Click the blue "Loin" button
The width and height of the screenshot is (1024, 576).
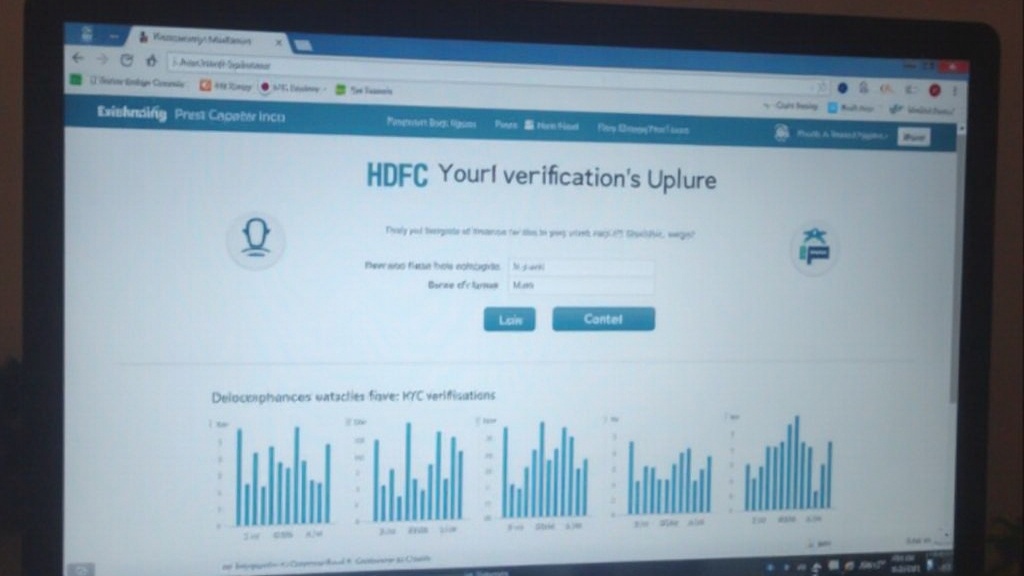(509, 319)
